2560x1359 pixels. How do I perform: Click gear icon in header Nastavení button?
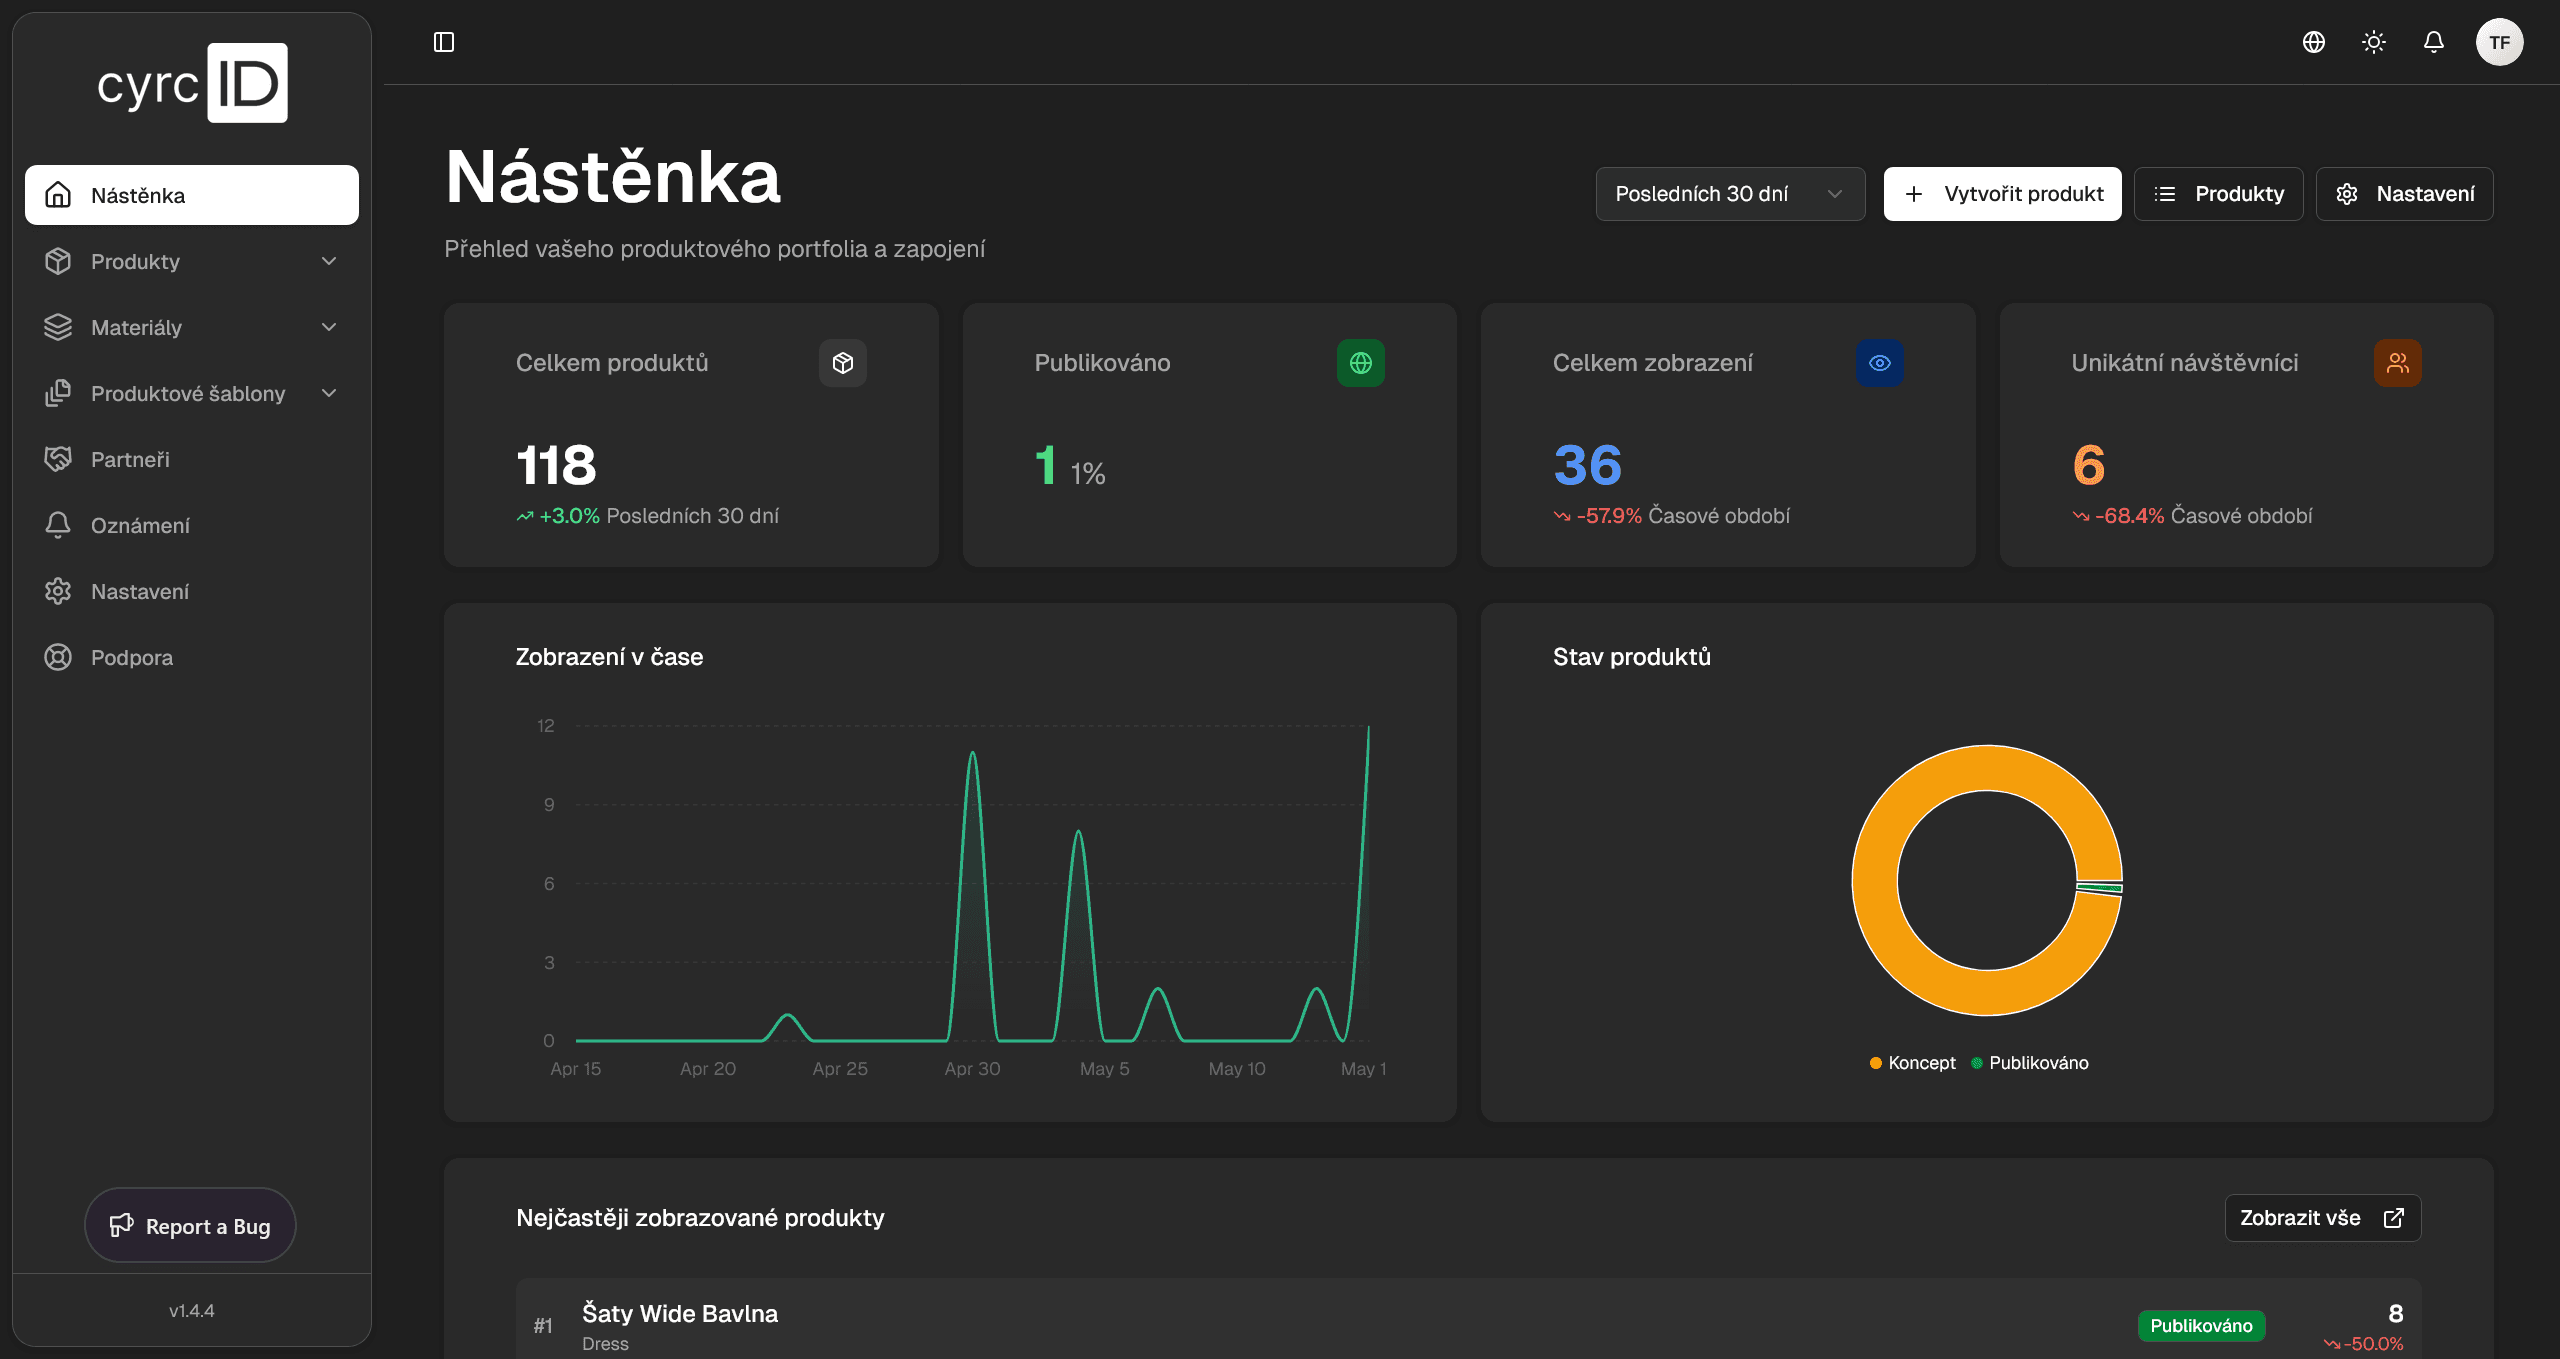(2347, 194)
